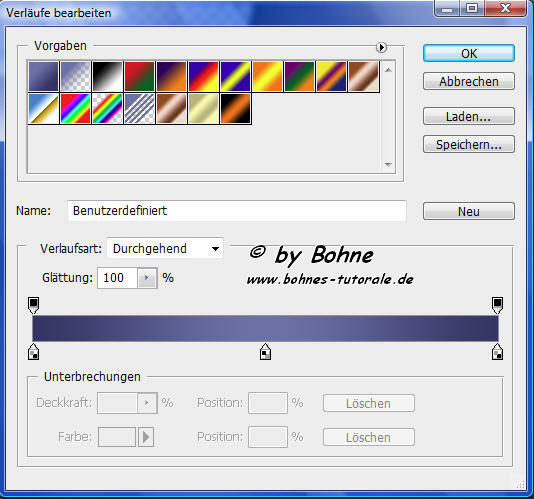Open the Glättung percentage slider arrow
Screen dimensions: 534x499
click(x=147, y=278)
